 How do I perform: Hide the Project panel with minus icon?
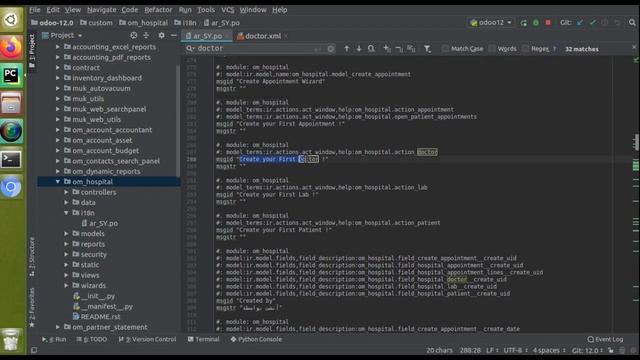(173, 36)
